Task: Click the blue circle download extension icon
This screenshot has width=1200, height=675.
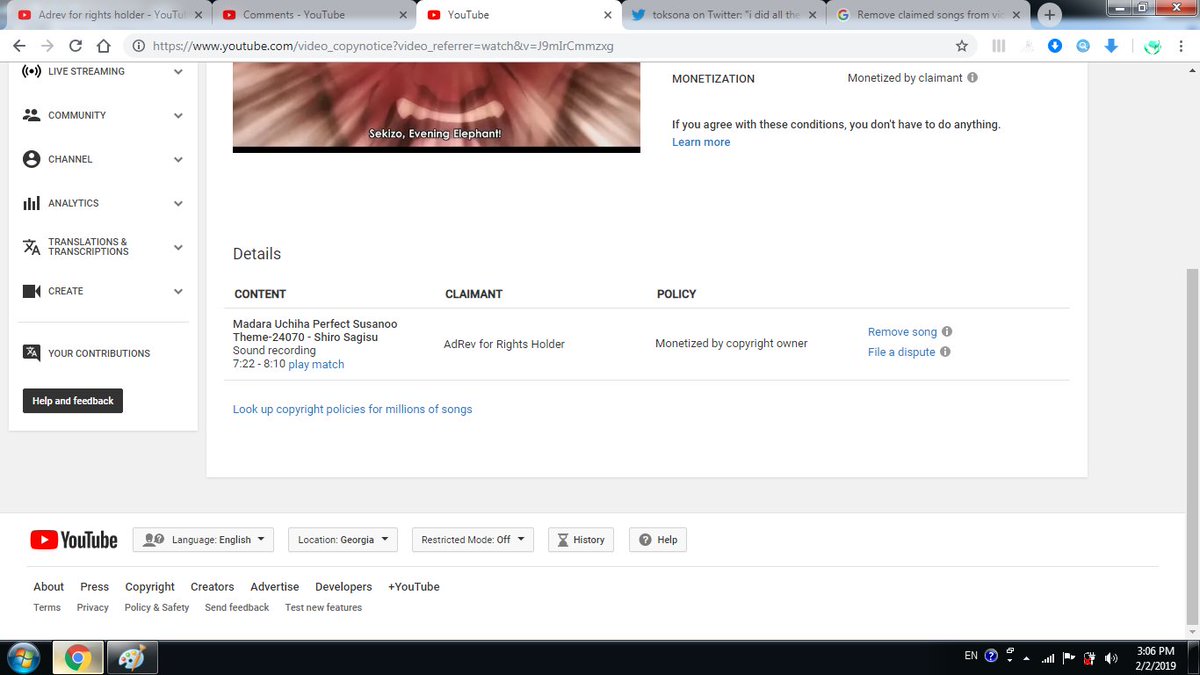Action: click(1055, 46)
